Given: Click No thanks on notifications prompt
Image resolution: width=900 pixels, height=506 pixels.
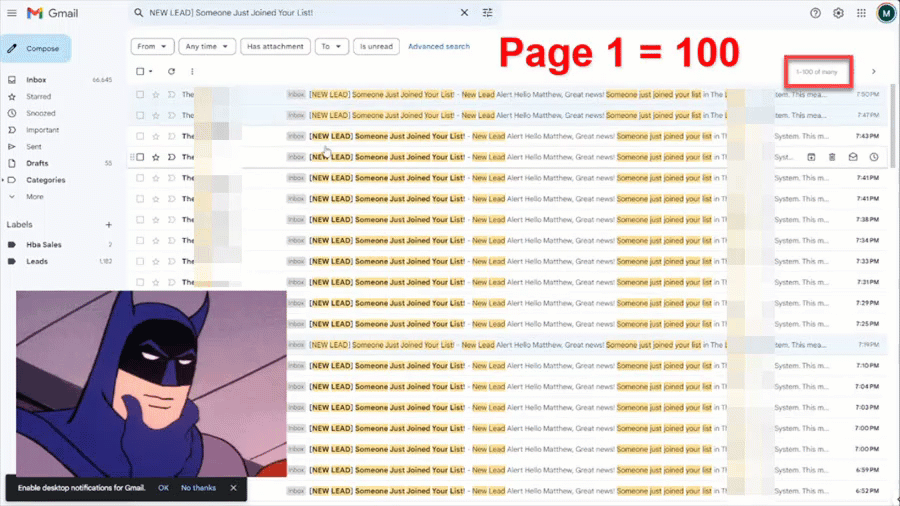Looking at the screenshot, I should (x=199, y=488).
